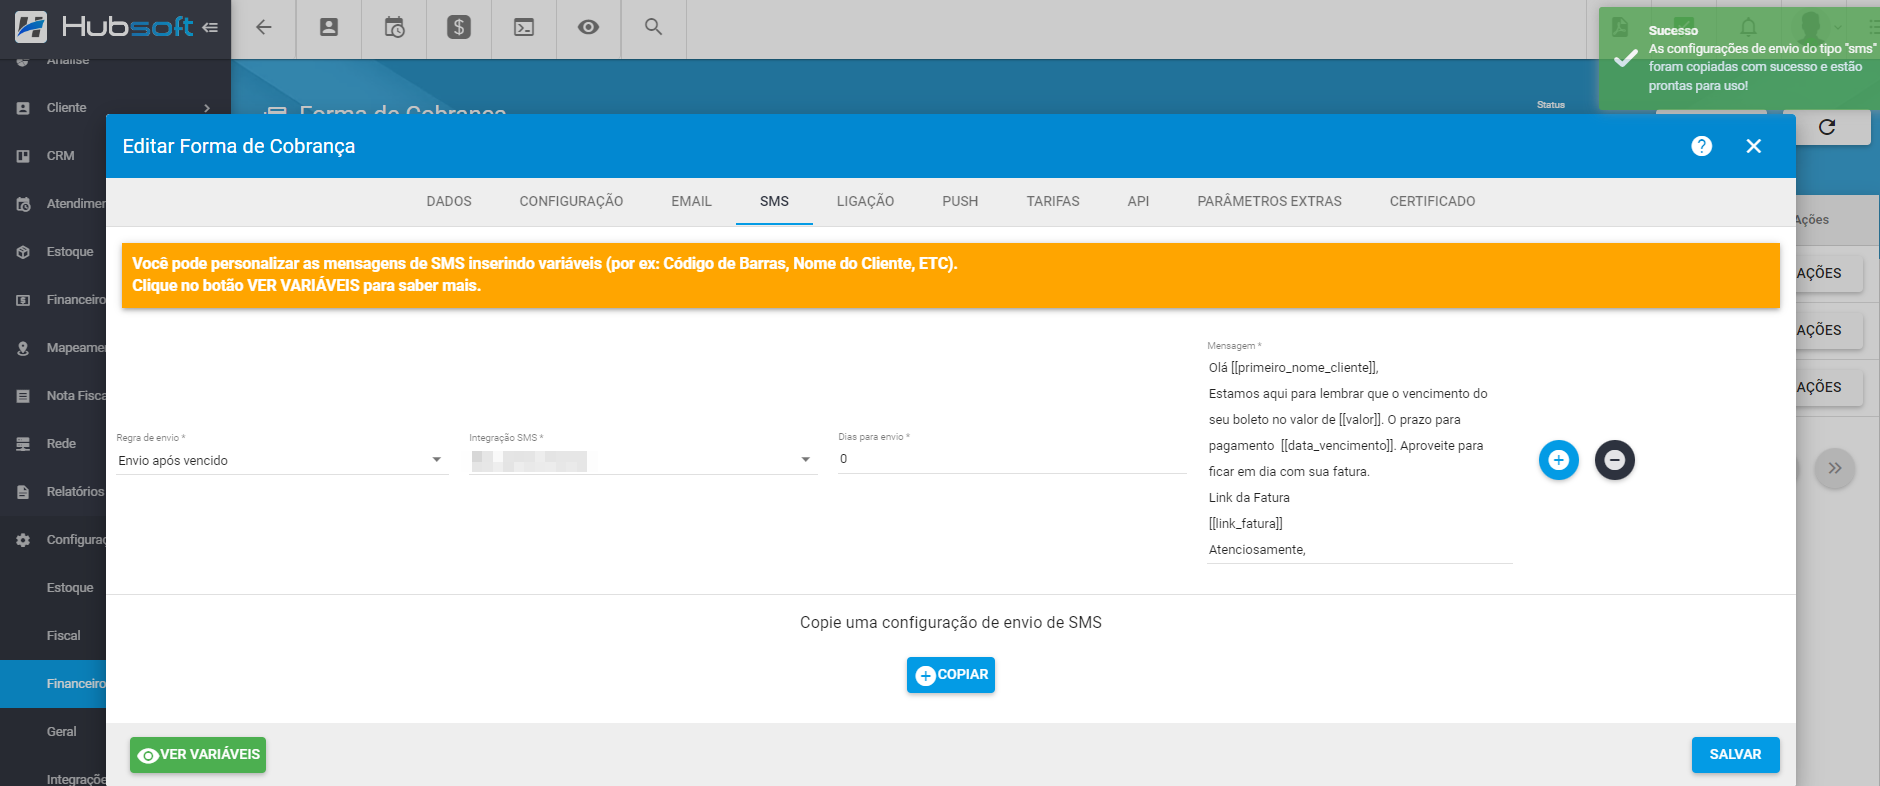Open the PARÂMETROS EXTRAS tab
Image resolution: width=1880 pixels, height=786 pixels.
pos(1269,201)
